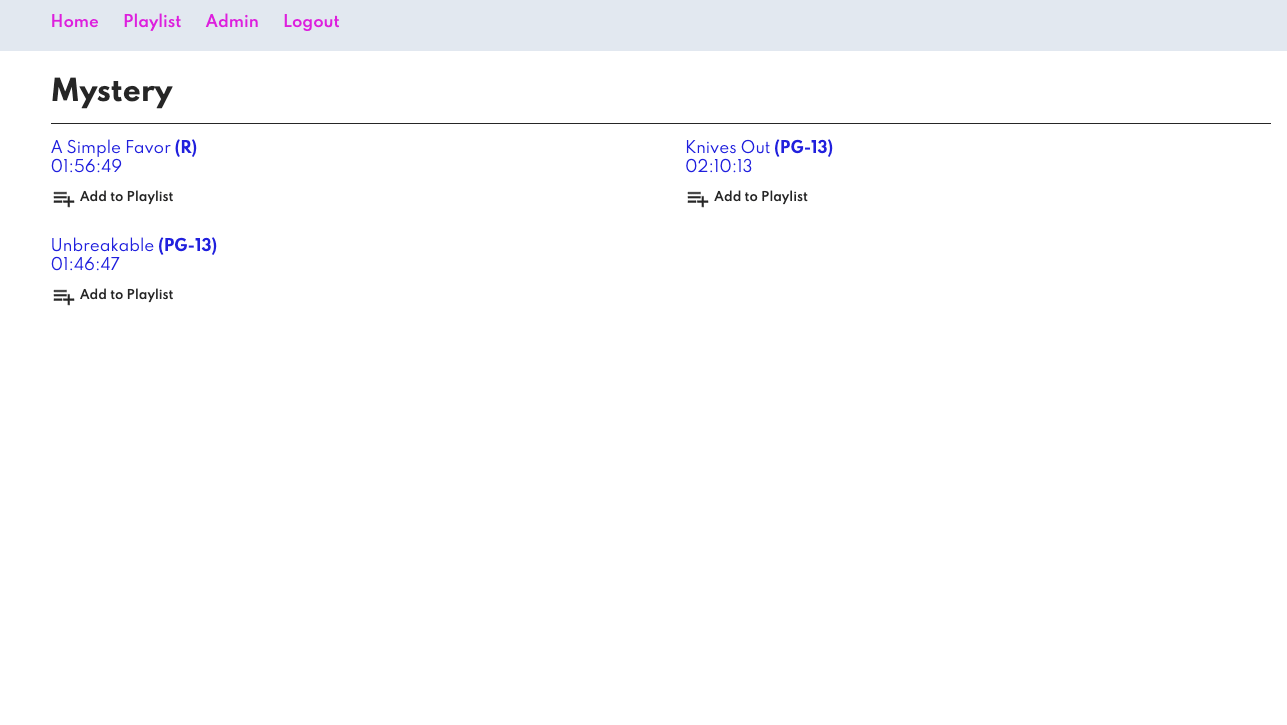This screenshot has width=1287, height=725.
Task: Open the Admin section
Action: 232,22
